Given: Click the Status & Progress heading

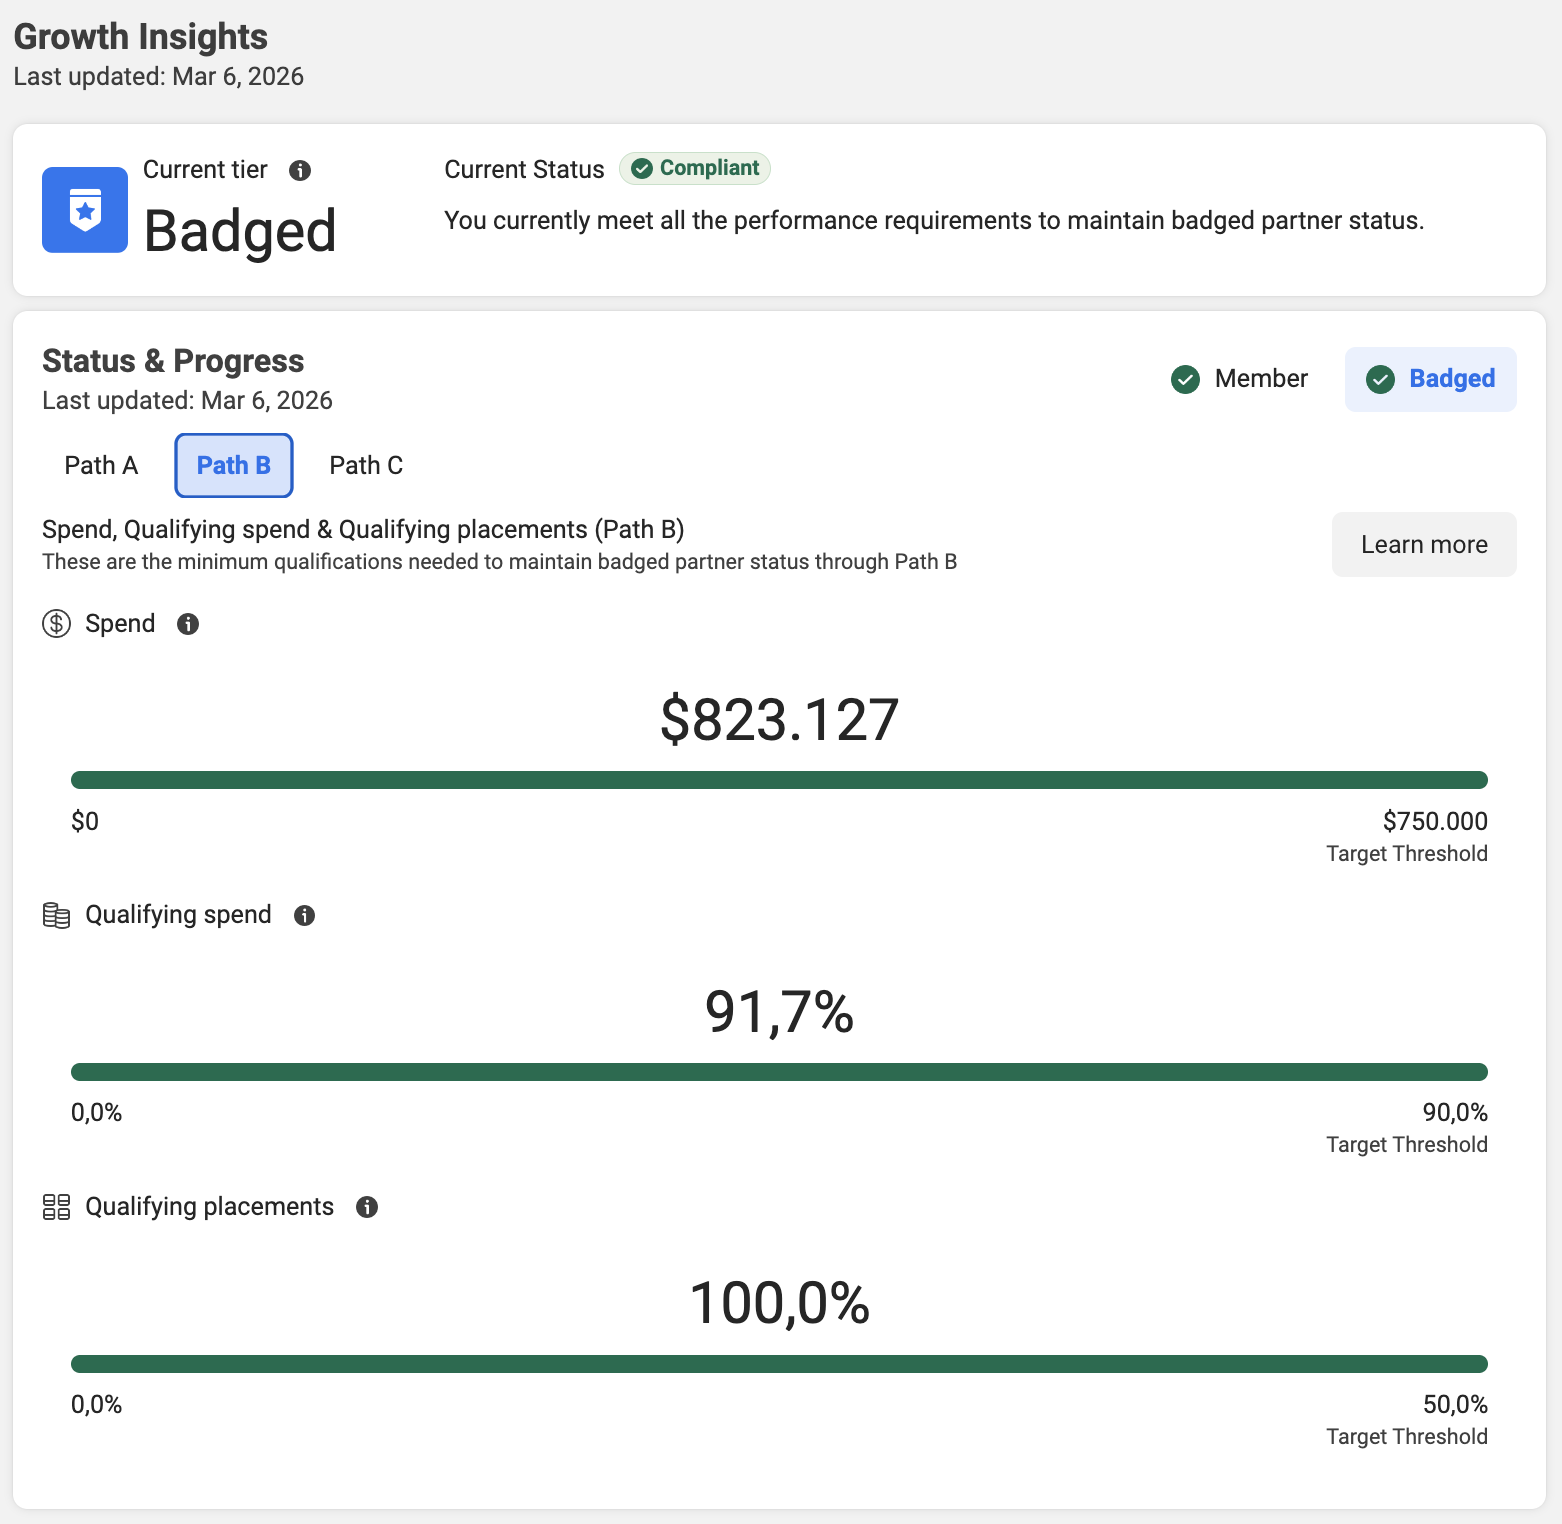Looking at the screenshot, I should pyautogui.click(x=173, y=361).
